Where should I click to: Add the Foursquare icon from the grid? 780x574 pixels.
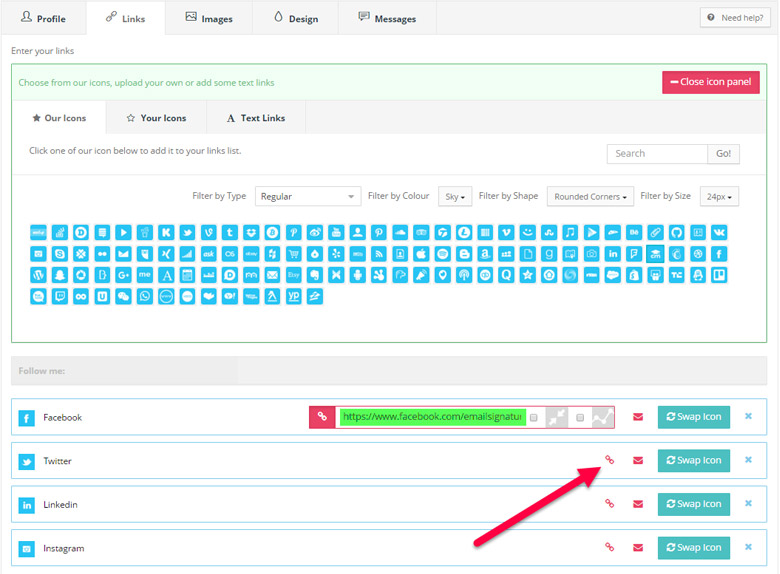click(x=634, y=254)
